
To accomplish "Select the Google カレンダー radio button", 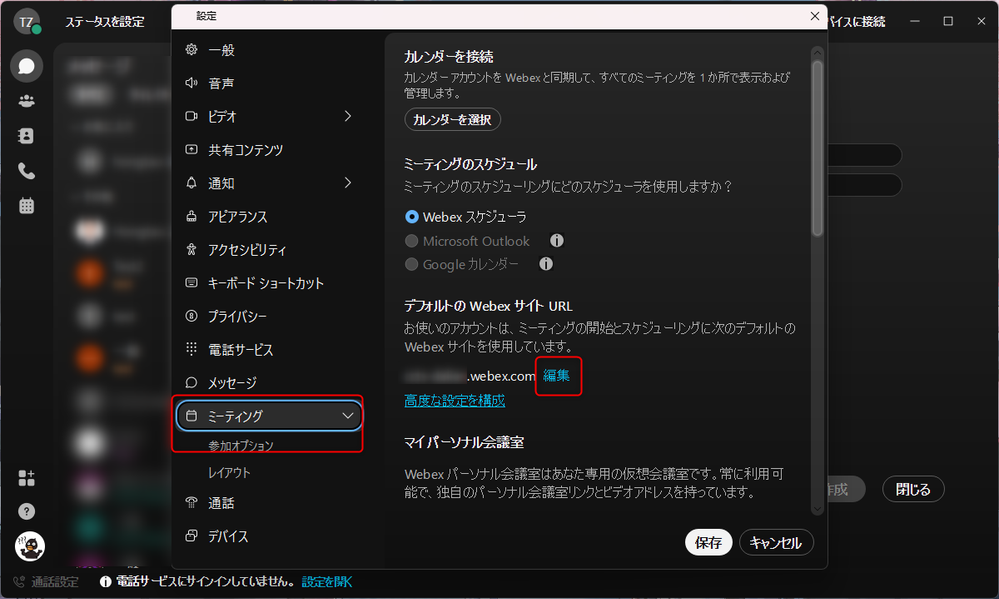I will pos(412,264).
